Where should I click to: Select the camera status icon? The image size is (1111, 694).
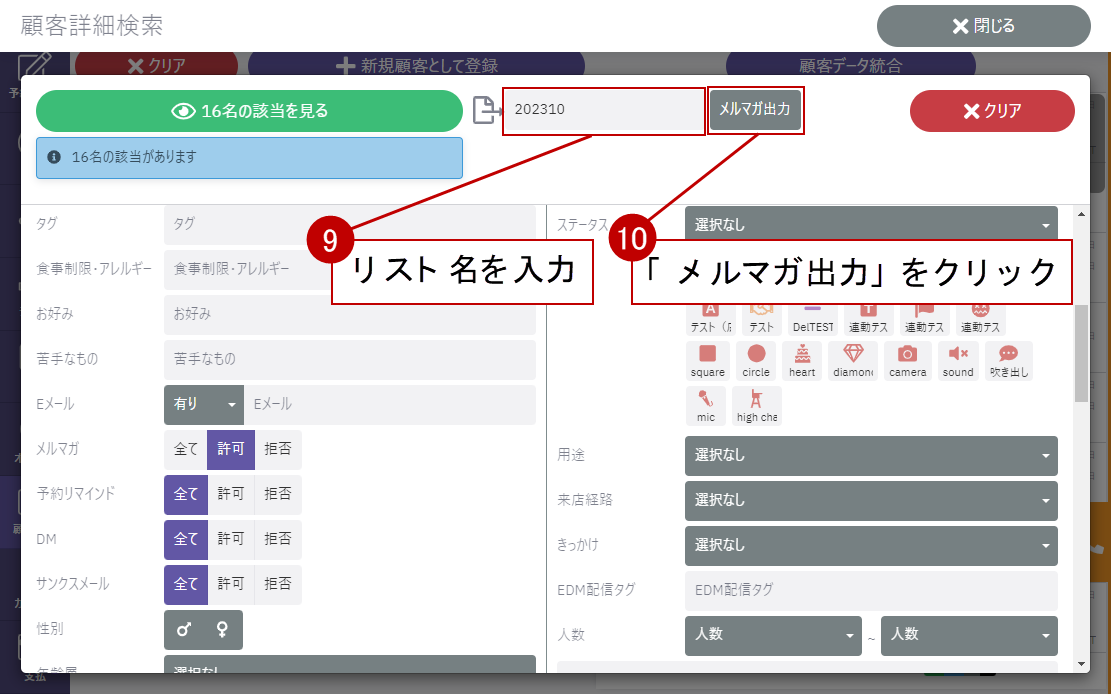pos(907,359)
